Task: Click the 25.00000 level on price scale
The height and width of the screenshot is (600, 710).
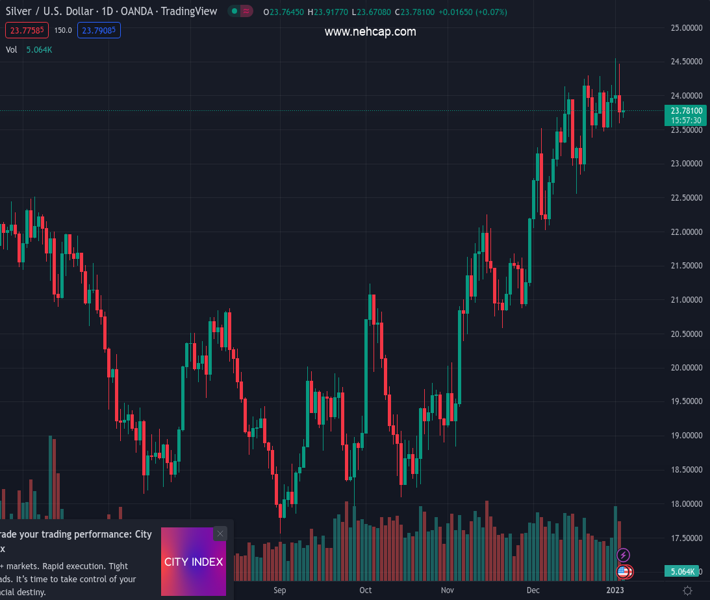Action: pyautogui.click(x=685, y=28)
